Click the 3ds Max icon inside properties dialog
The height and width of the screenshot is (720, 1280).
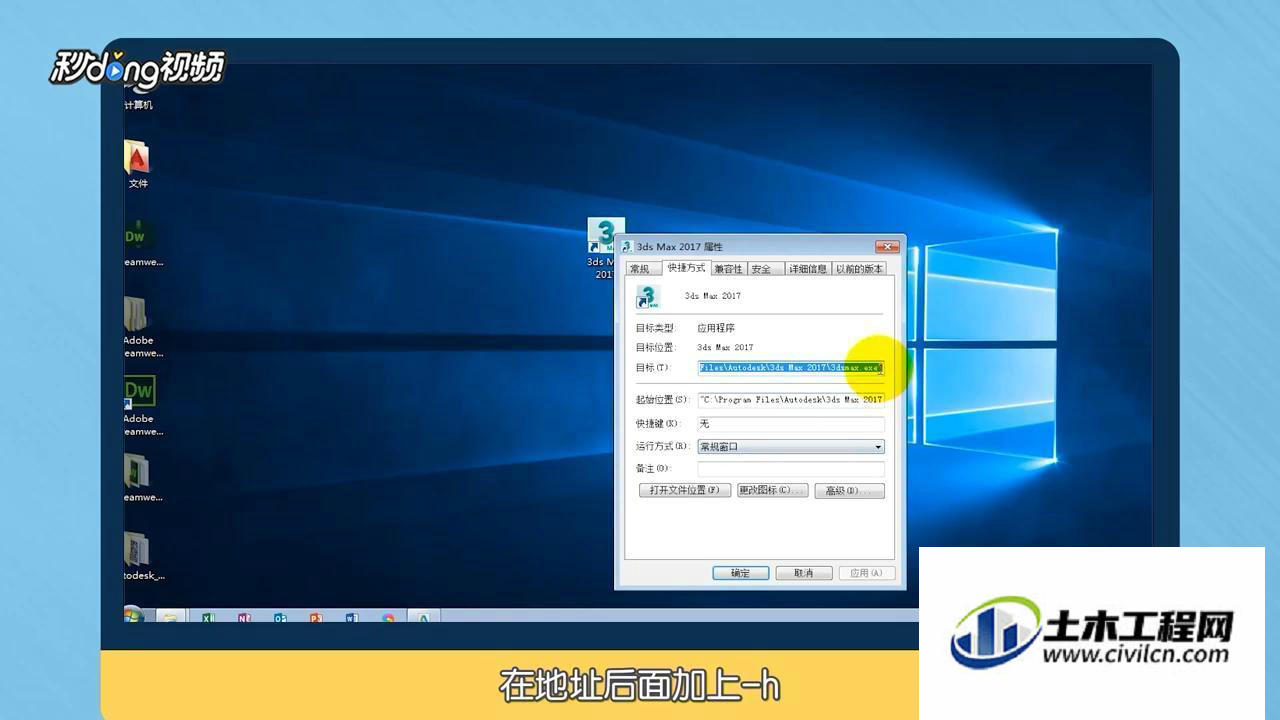point(648,296)
